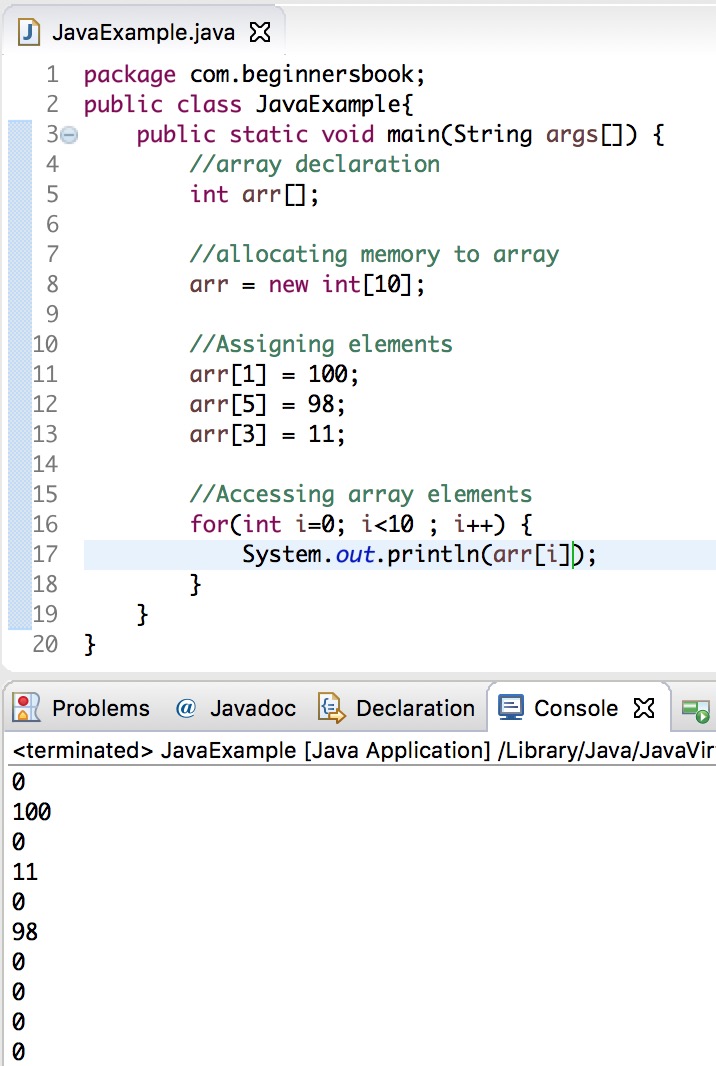This screenshot has height=1066, width=716.
Task: Click the Javadoc @ icon
Action: point(186,708)
